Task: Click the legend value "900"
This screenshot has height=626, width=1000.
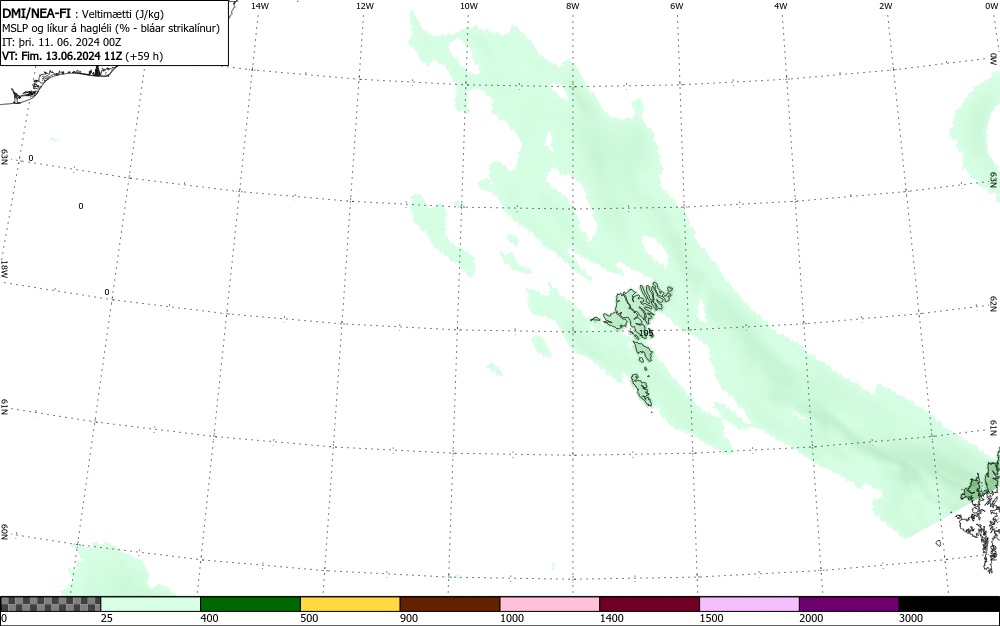Action: [x=409, y=618]
